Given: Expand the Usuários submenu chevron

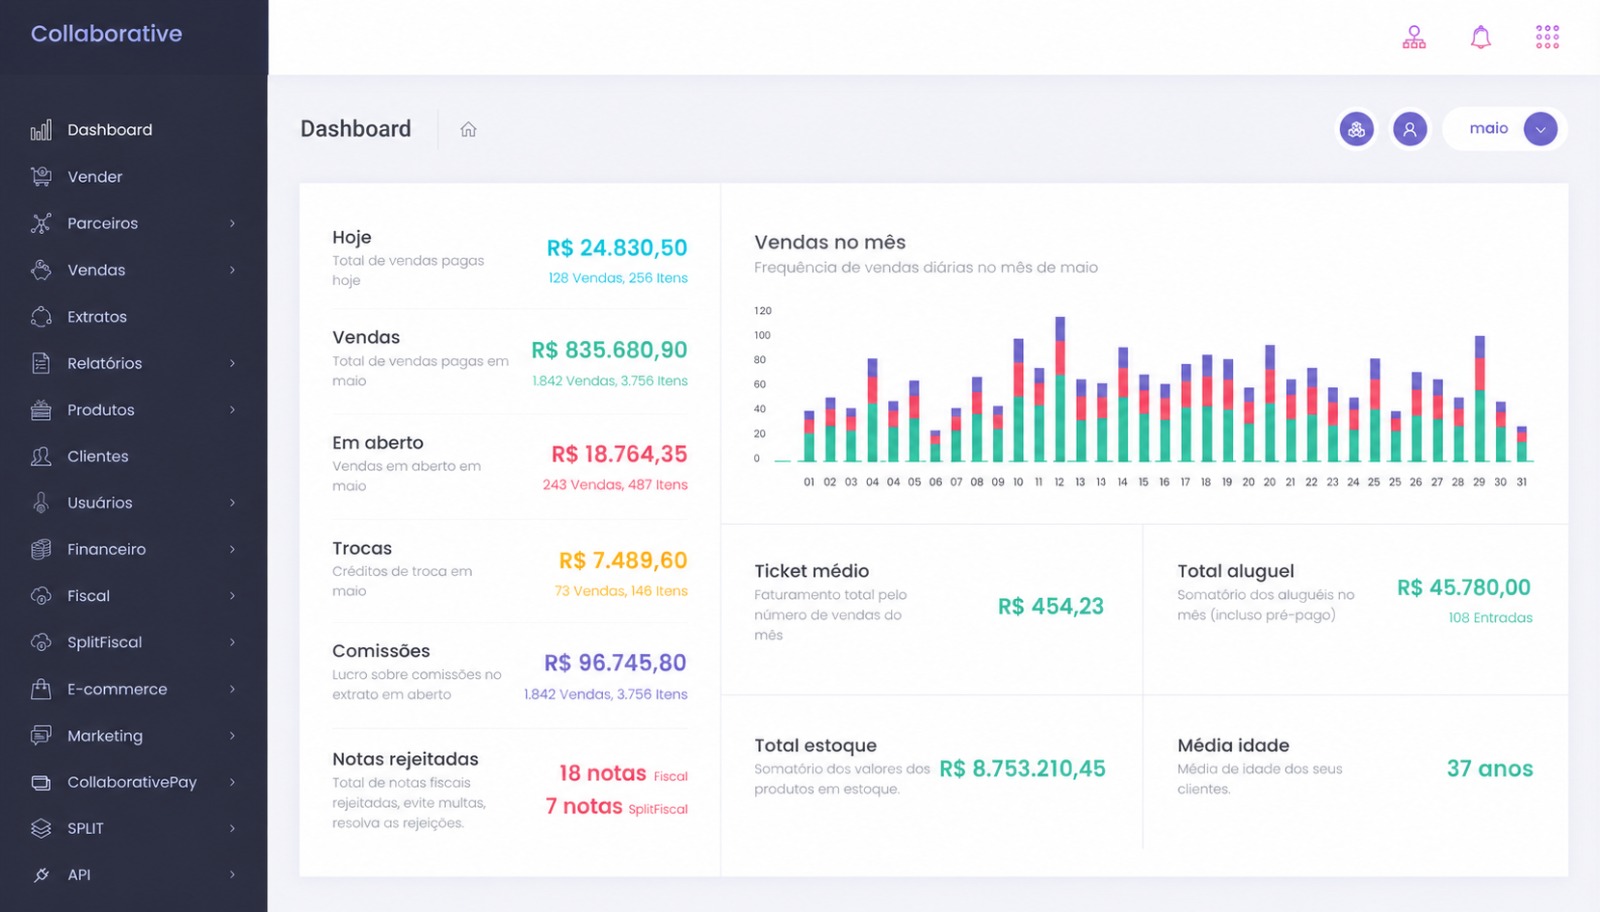Looking at the screenshot, I should [232, 503].
